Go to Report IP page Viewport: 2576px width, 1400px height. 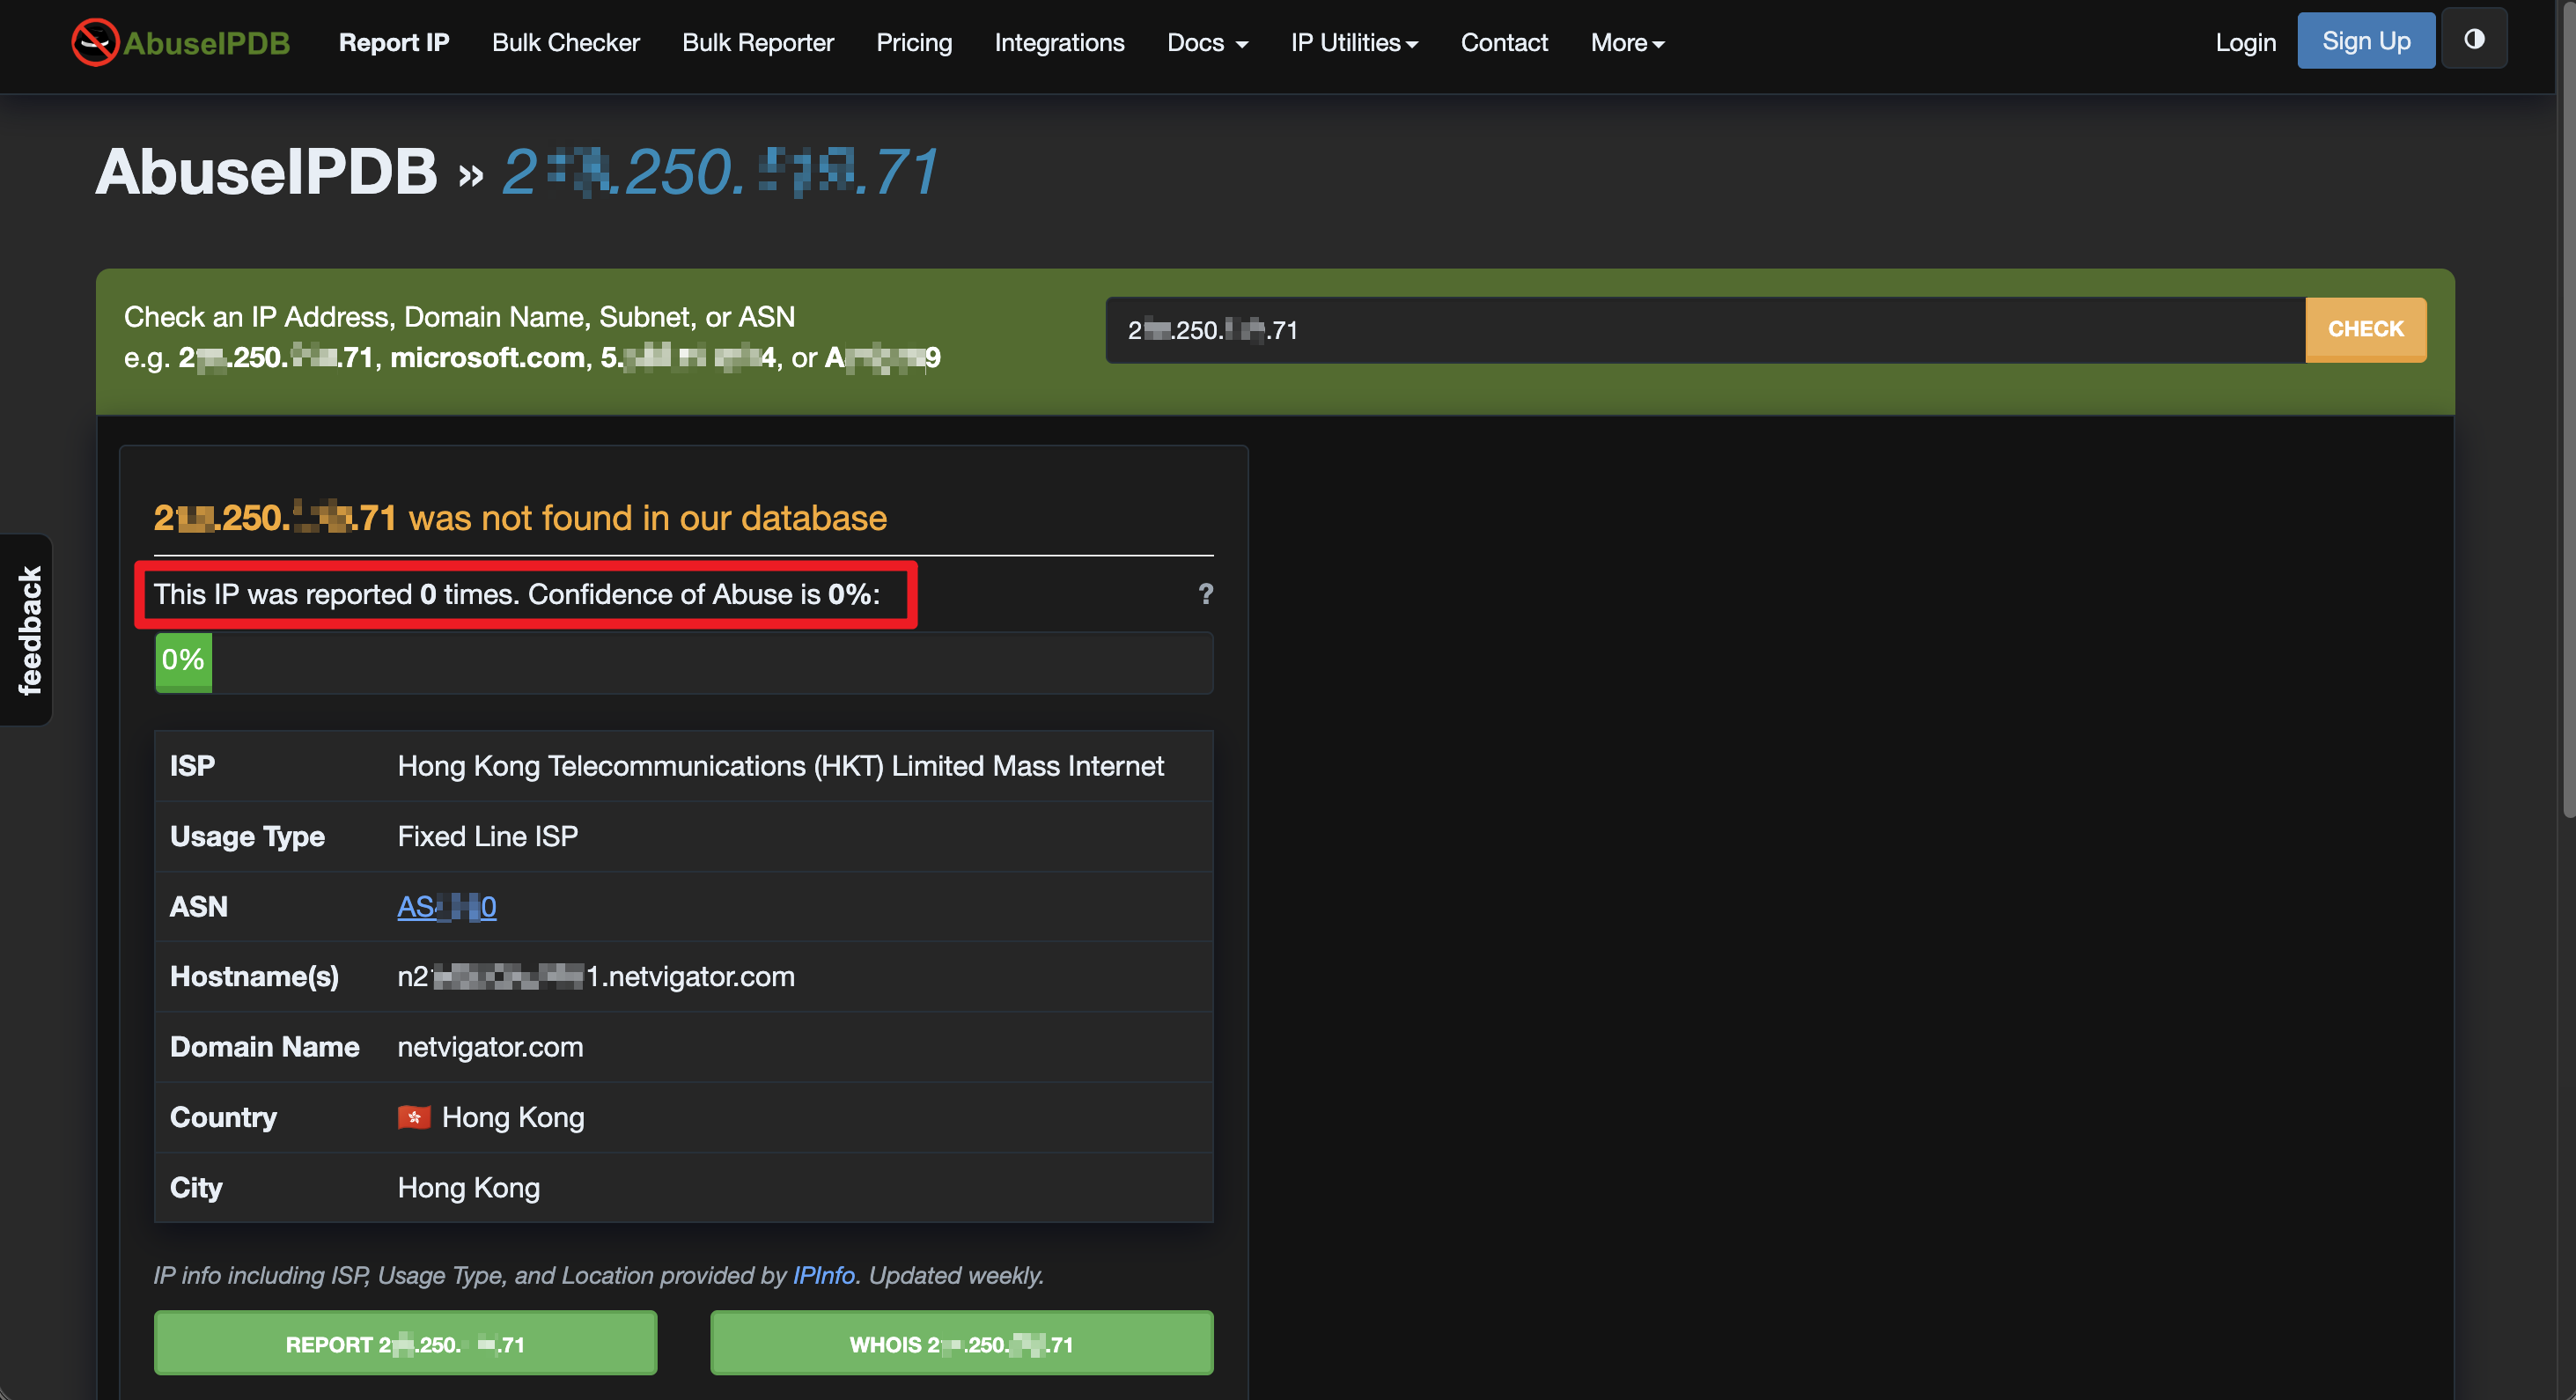pyautogui.click(x=394, y=43)
